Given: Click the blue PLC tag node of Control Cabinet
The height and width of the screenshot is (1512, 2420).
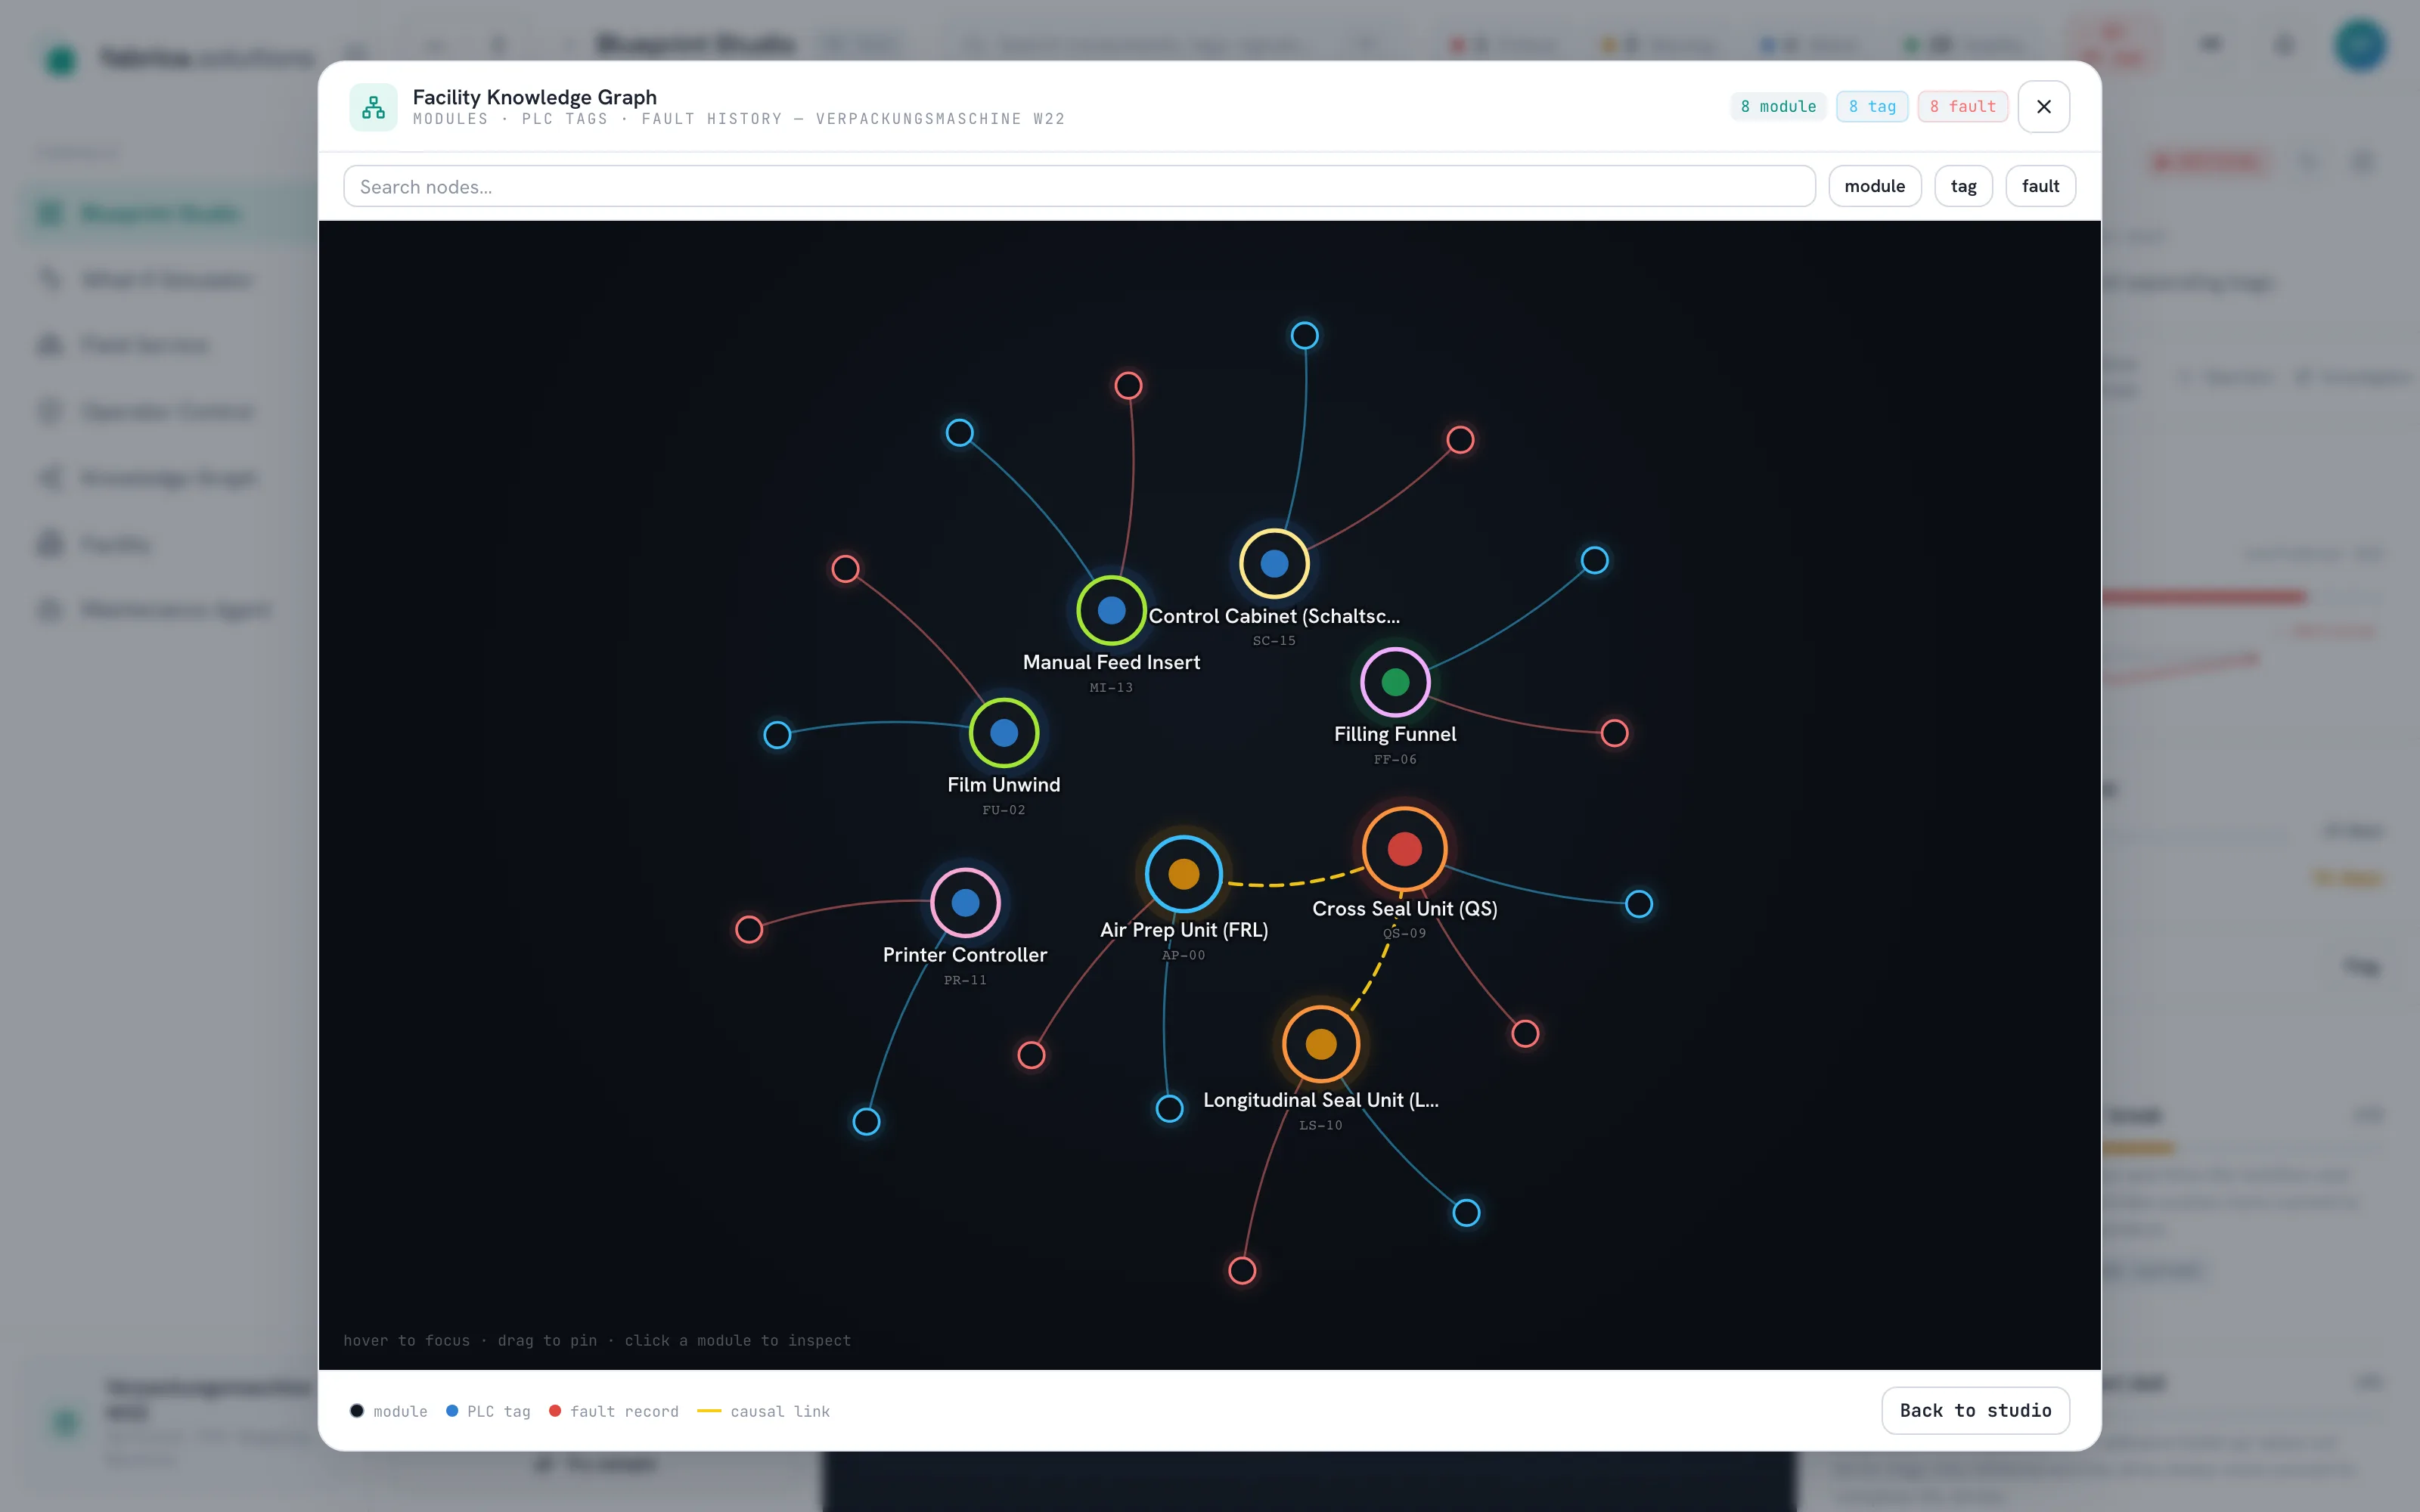Looking at the screenshot, I should pos(1304,335).
